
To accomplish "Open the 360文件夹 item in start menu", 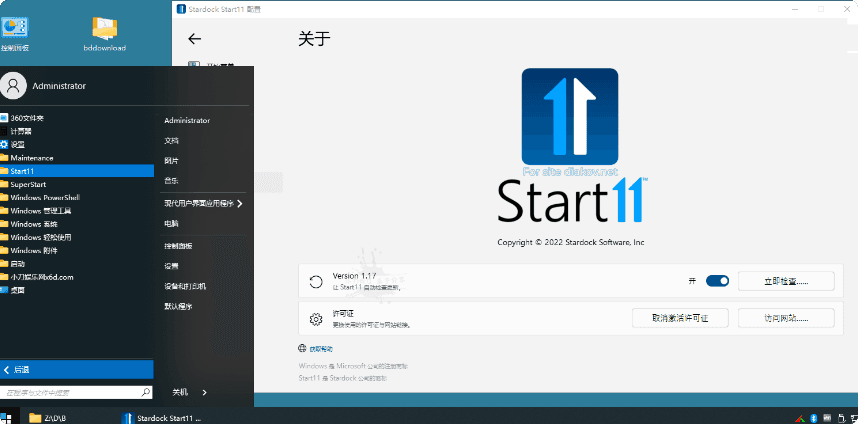I will (77, 118).
